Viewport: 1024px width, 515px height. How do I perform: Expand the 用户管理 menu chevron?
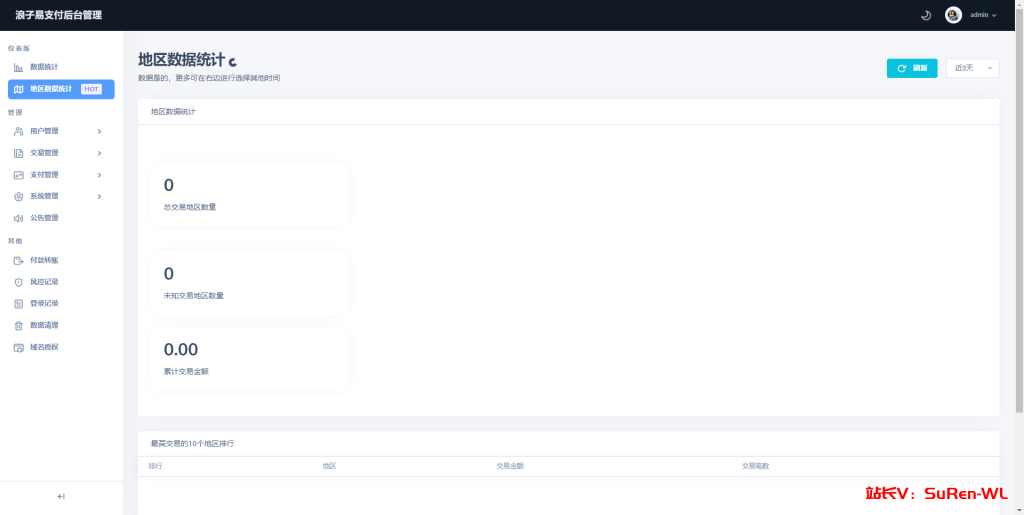click(x=99, y=131)
